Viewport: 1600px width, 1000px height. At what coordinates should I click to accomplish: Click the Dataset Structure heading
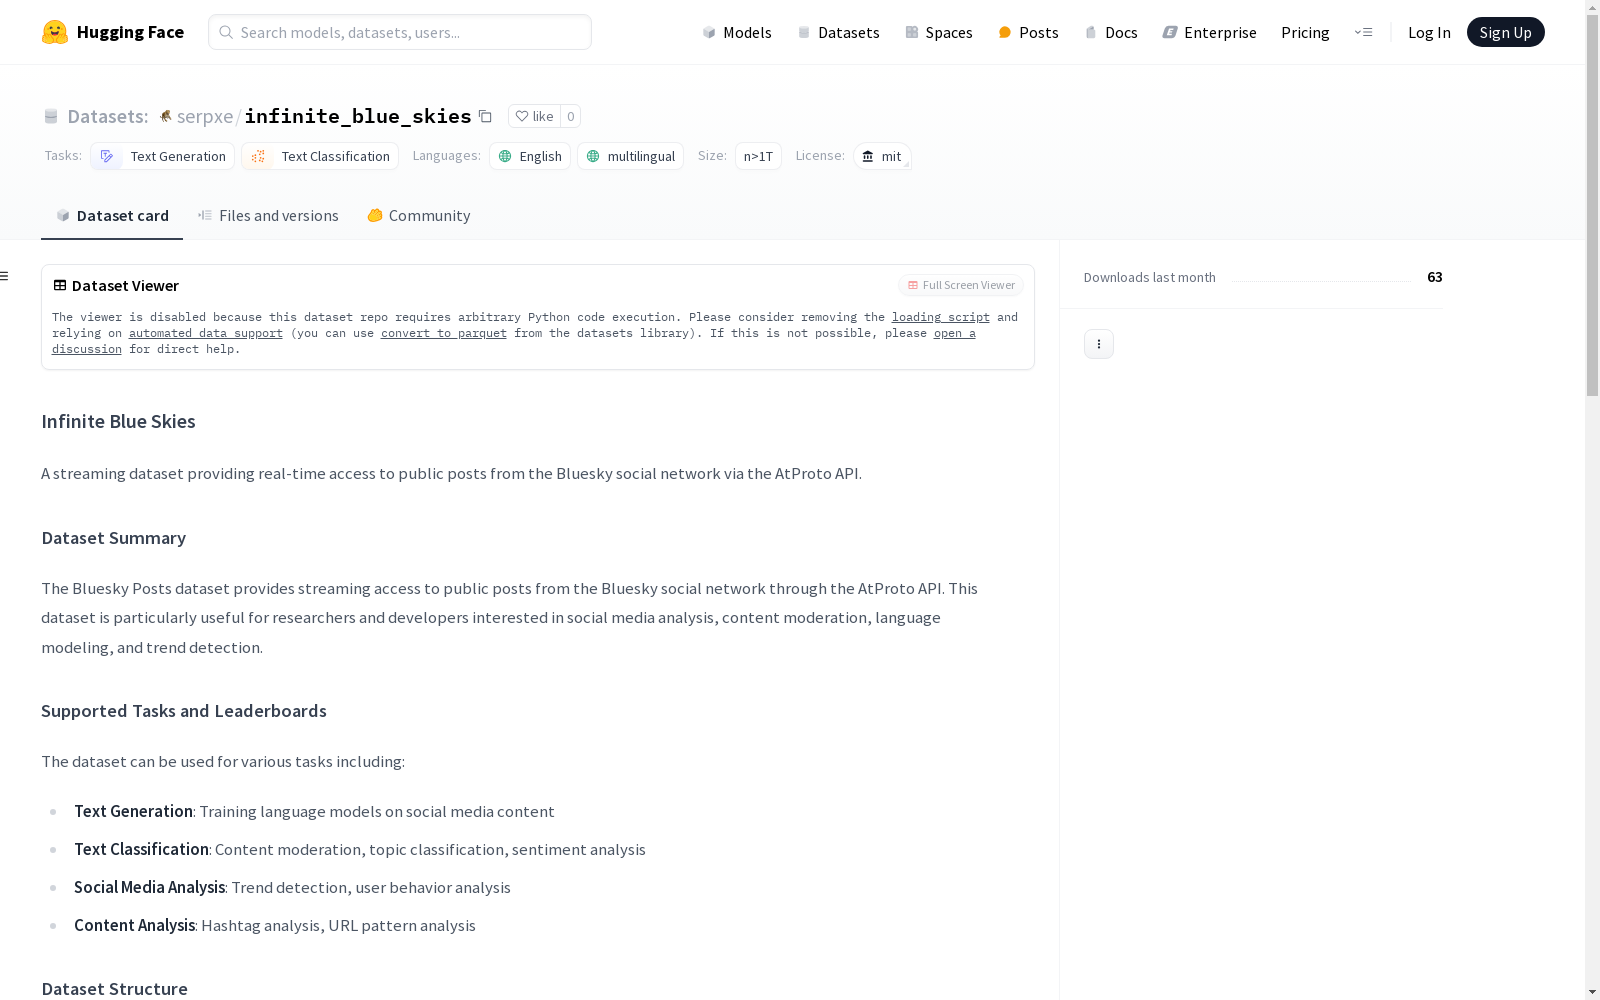coord(115,989)
